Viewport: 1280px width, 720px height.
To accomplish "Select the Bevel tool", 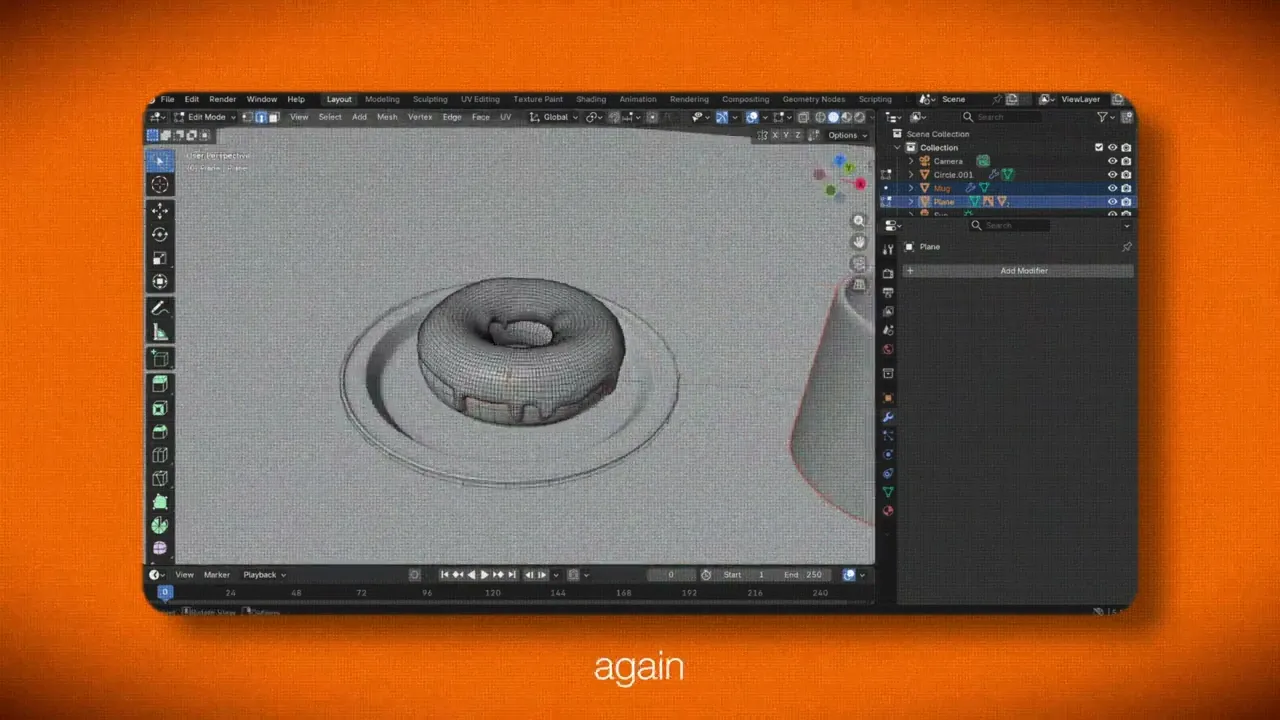I will (160, 432).
